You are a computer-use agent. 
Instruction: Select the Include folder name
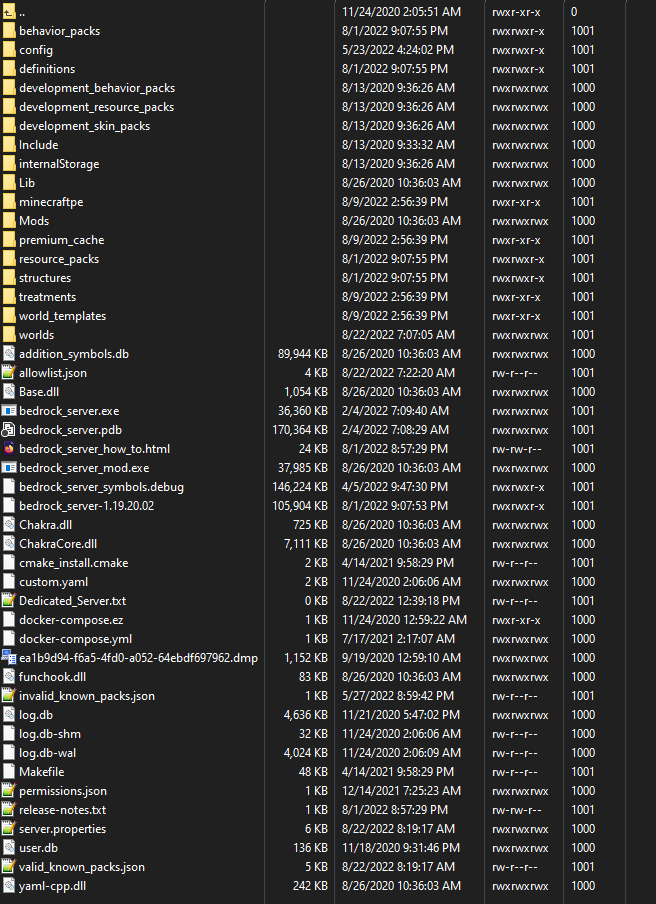pos(38,145)
